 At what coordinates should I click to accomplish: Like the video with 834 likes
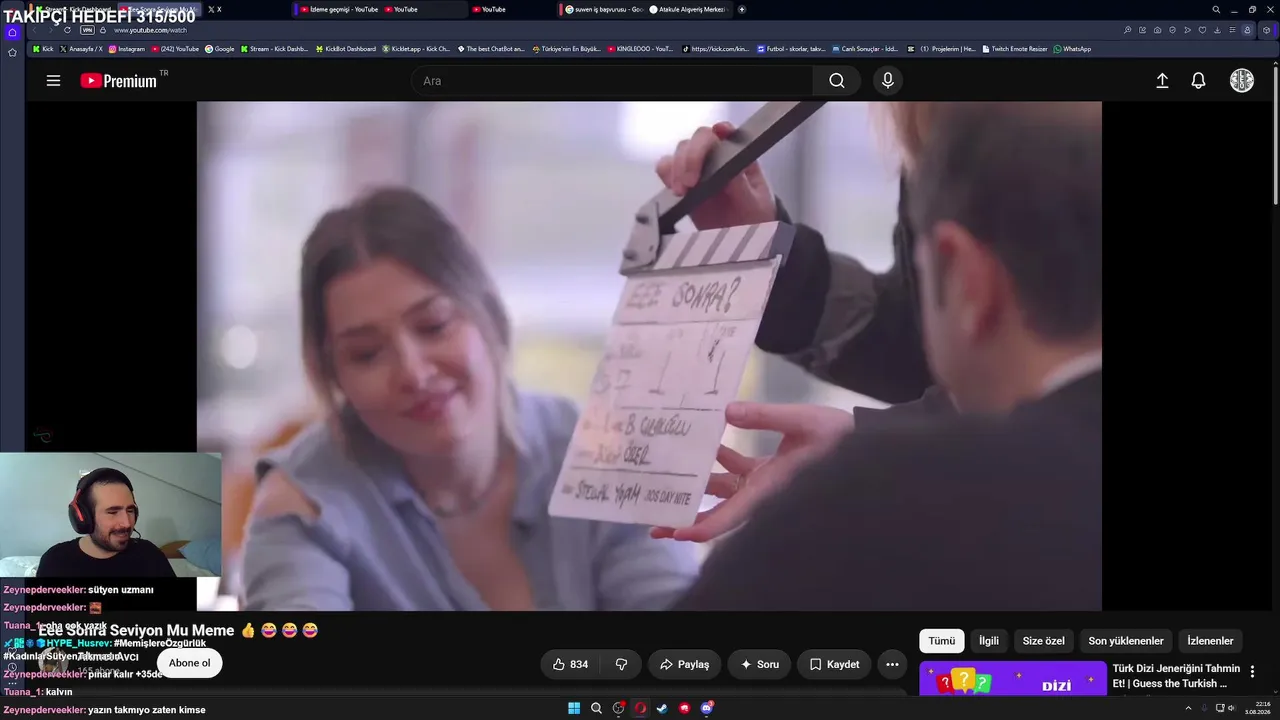pyautogui.click(x=569, y=664)
